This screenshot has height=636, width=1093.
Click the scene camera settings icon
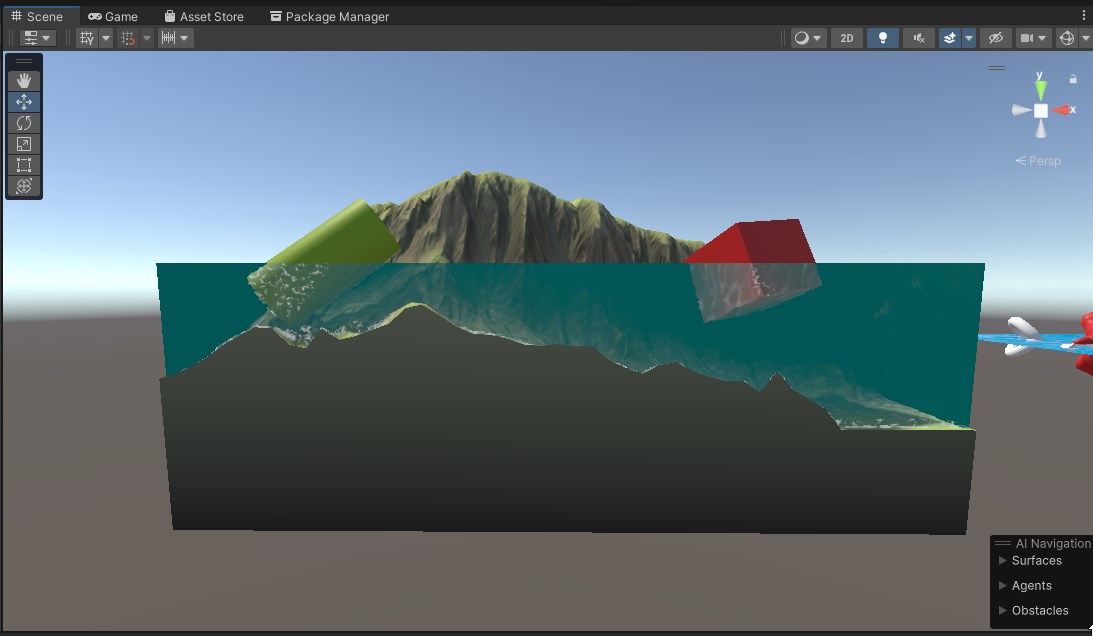[1027, 38]
